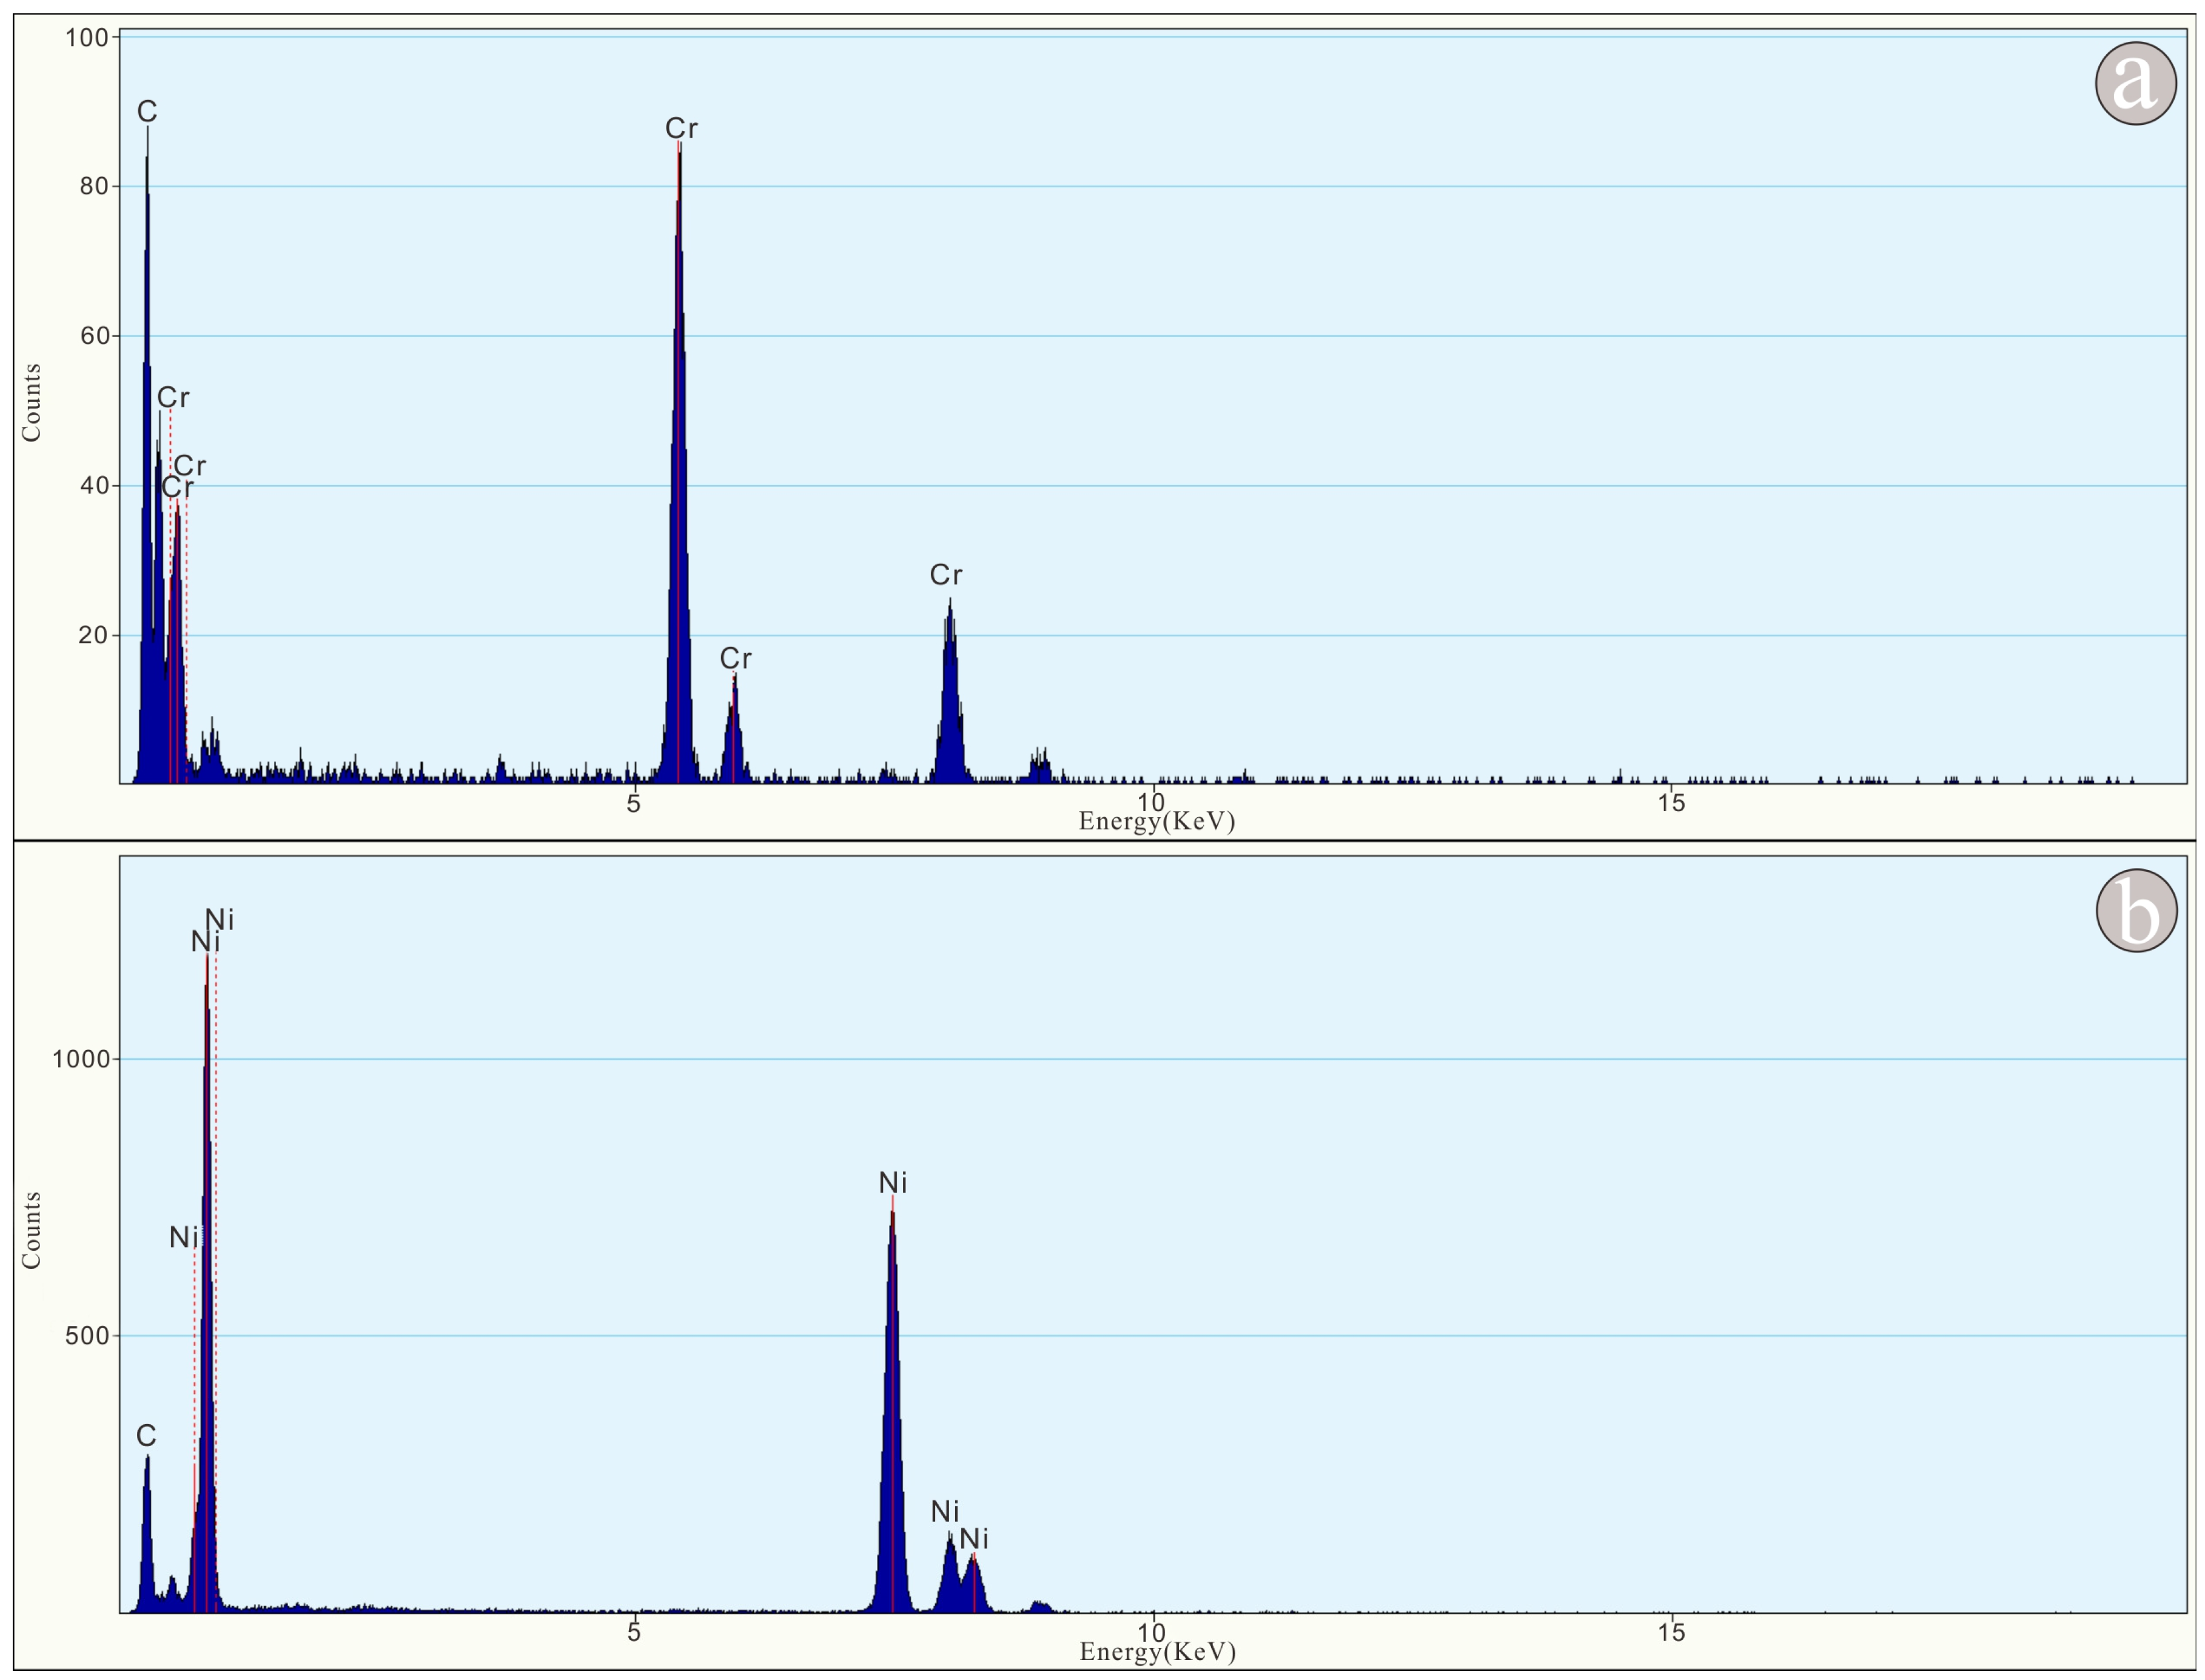Click the Ni label above the 7.5 keV peak
2205x1680 pixels.
pyautogui.click(x=892, y=1183)
